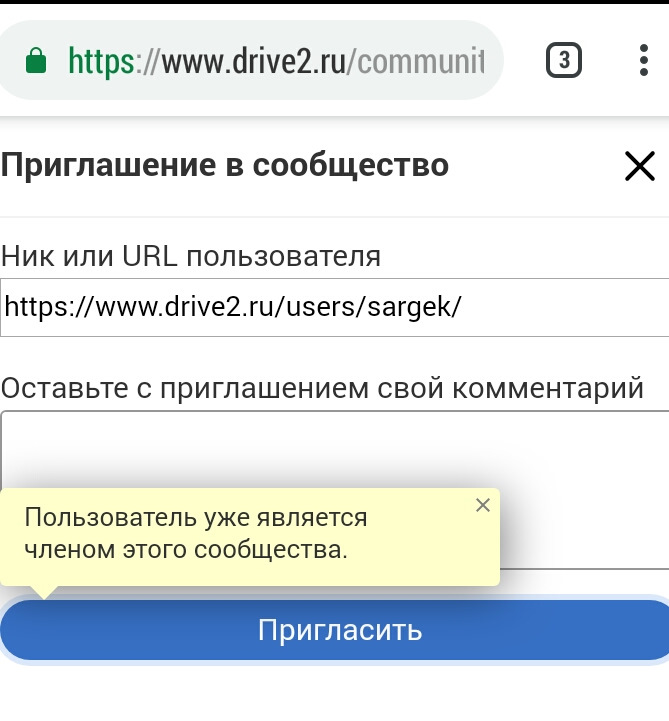Click the empty white area below Пригласить
The height and width of the screenshot is (721, 669).
pyautogui.click(x=334, y=692)
